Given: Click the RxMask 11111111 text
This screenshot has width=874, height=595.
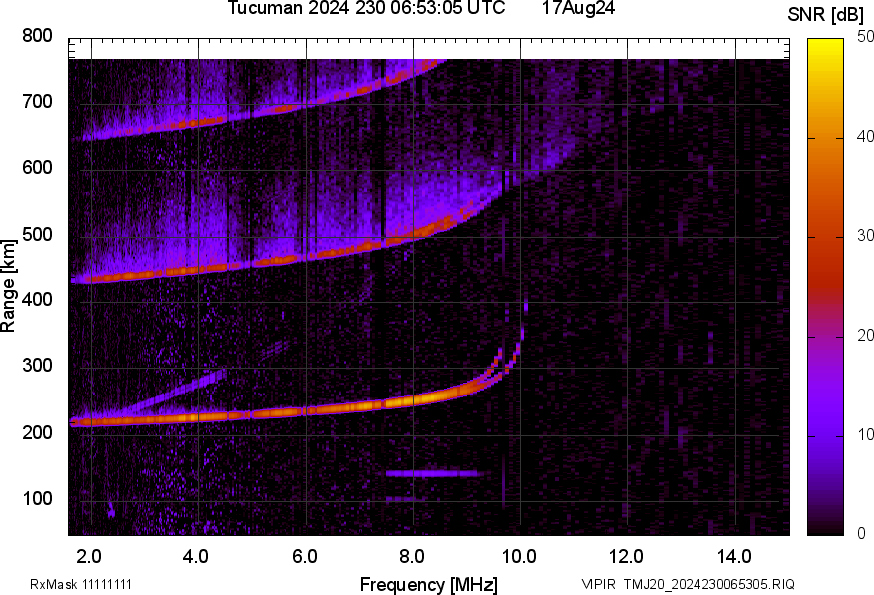Looking at the screenshot, I should (x=81, y=584).
